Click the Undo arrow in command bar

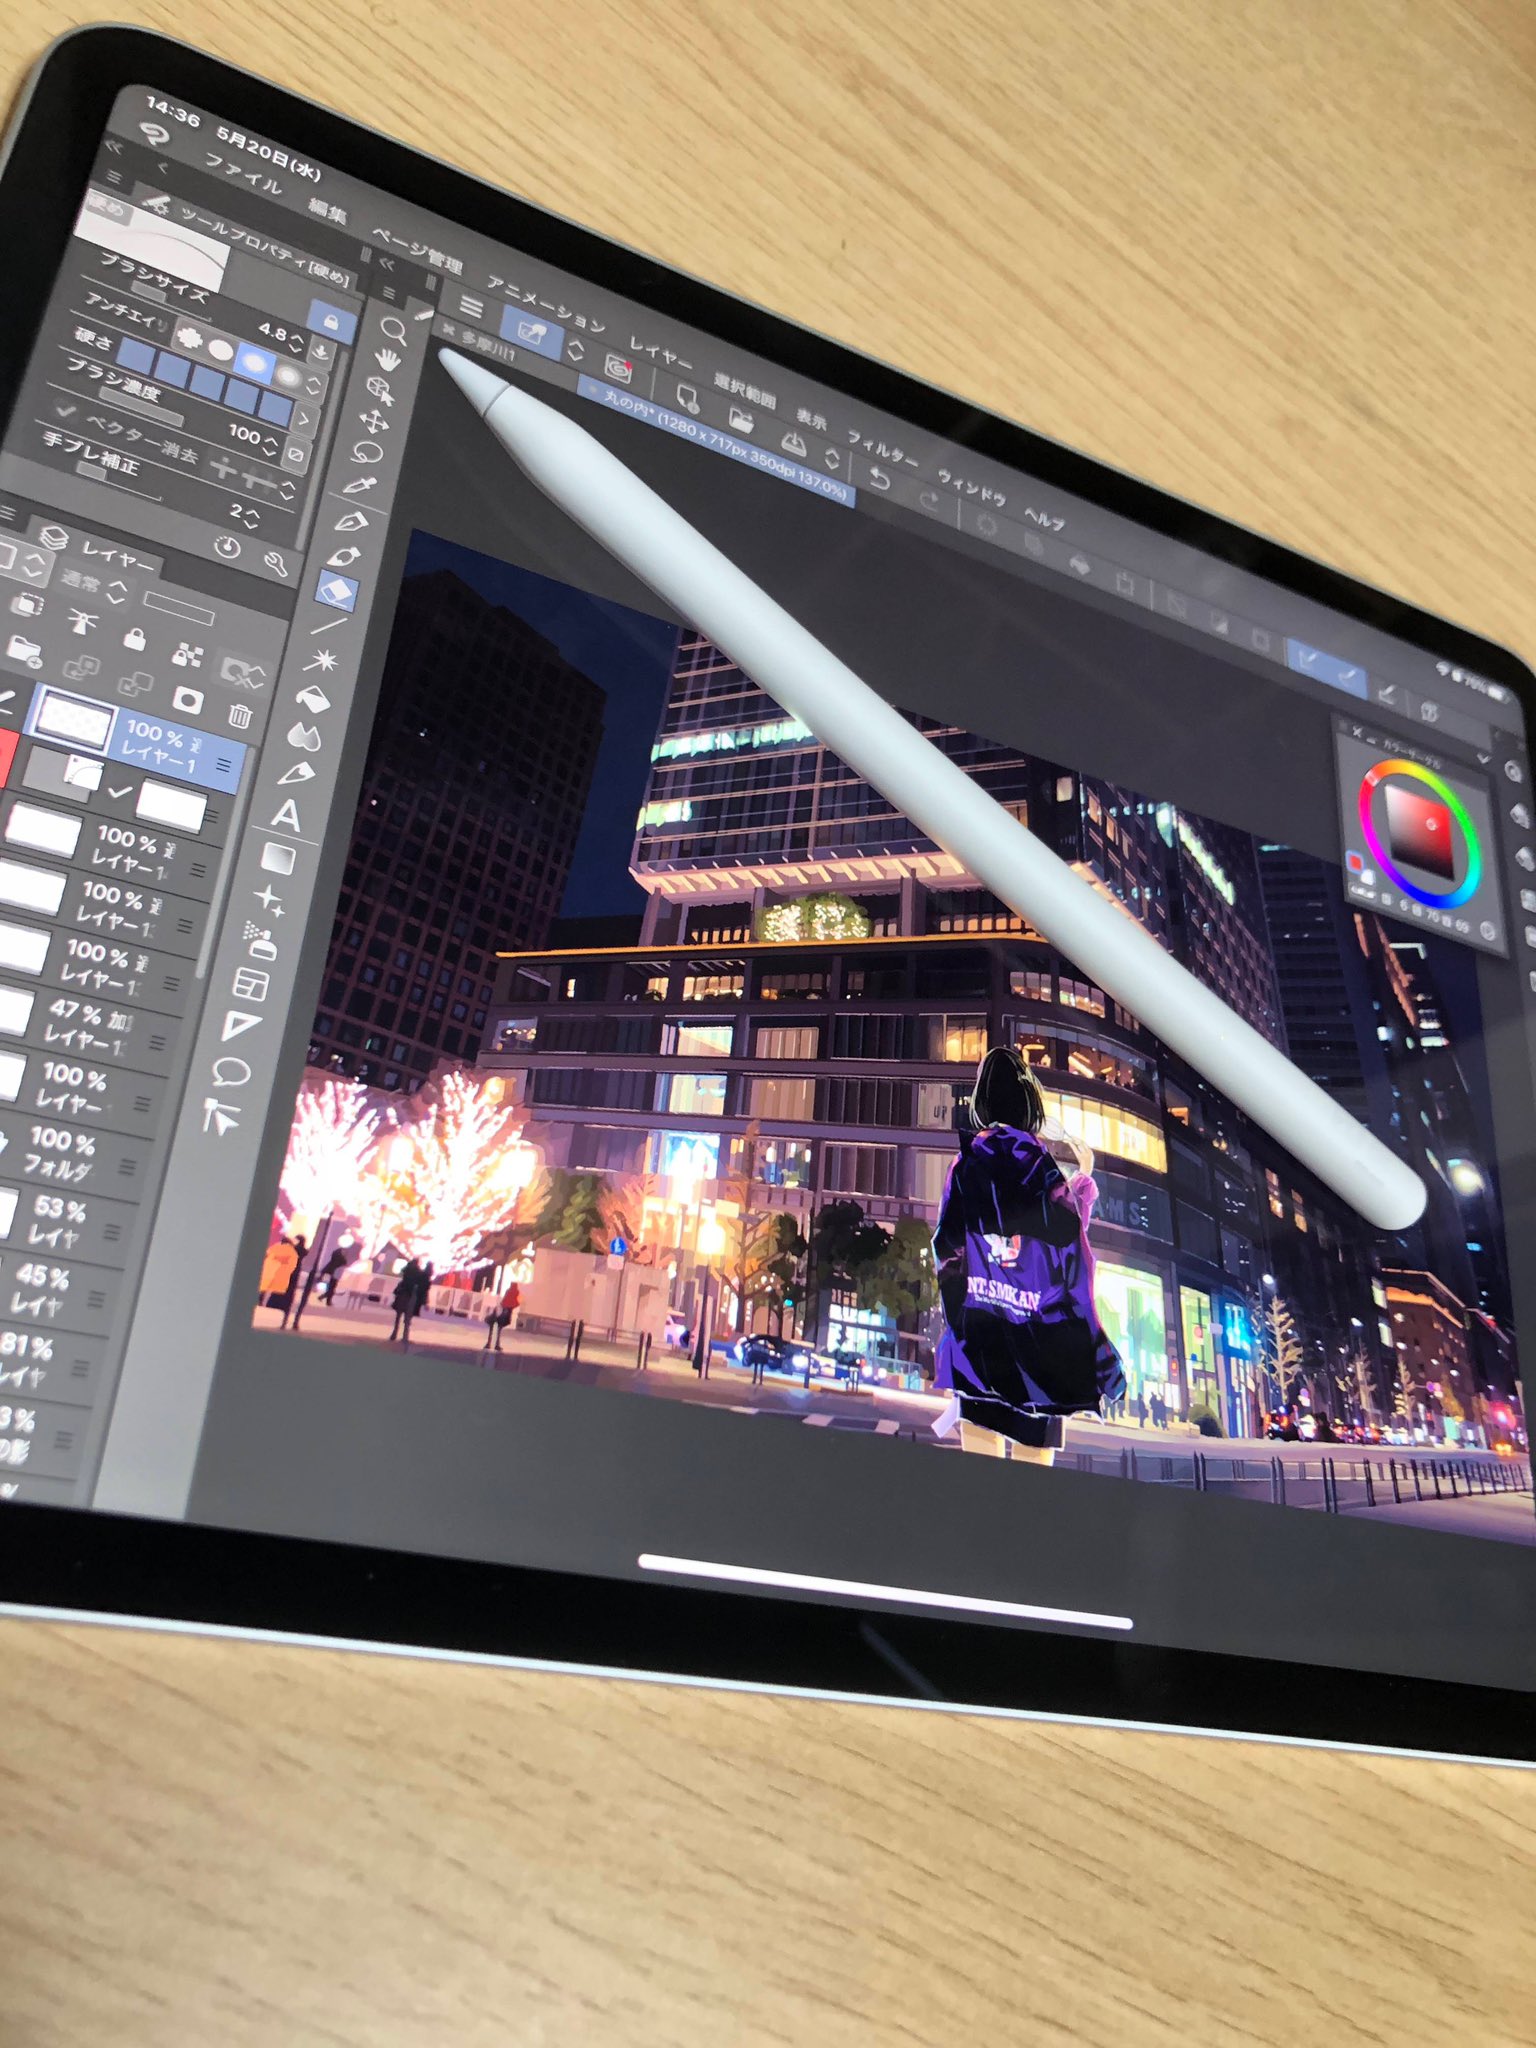tap(880, 478)
